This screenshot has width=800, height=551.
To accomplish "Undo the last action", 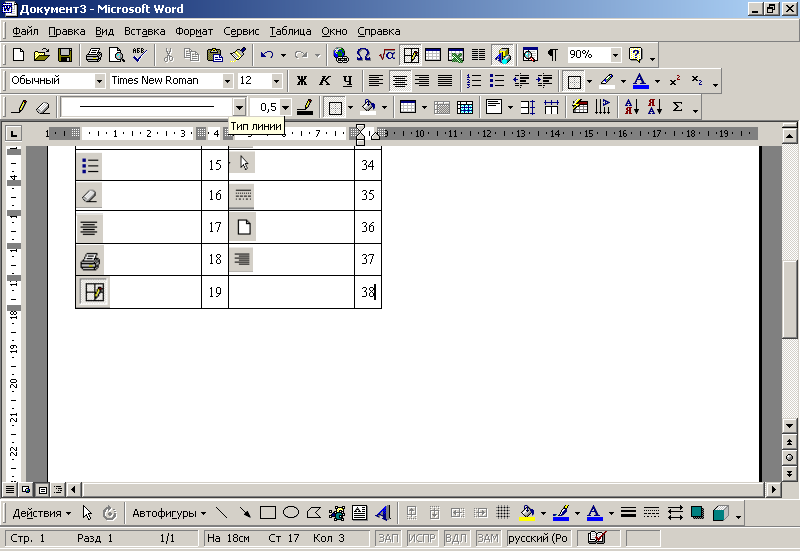I will tap(267, 55).
